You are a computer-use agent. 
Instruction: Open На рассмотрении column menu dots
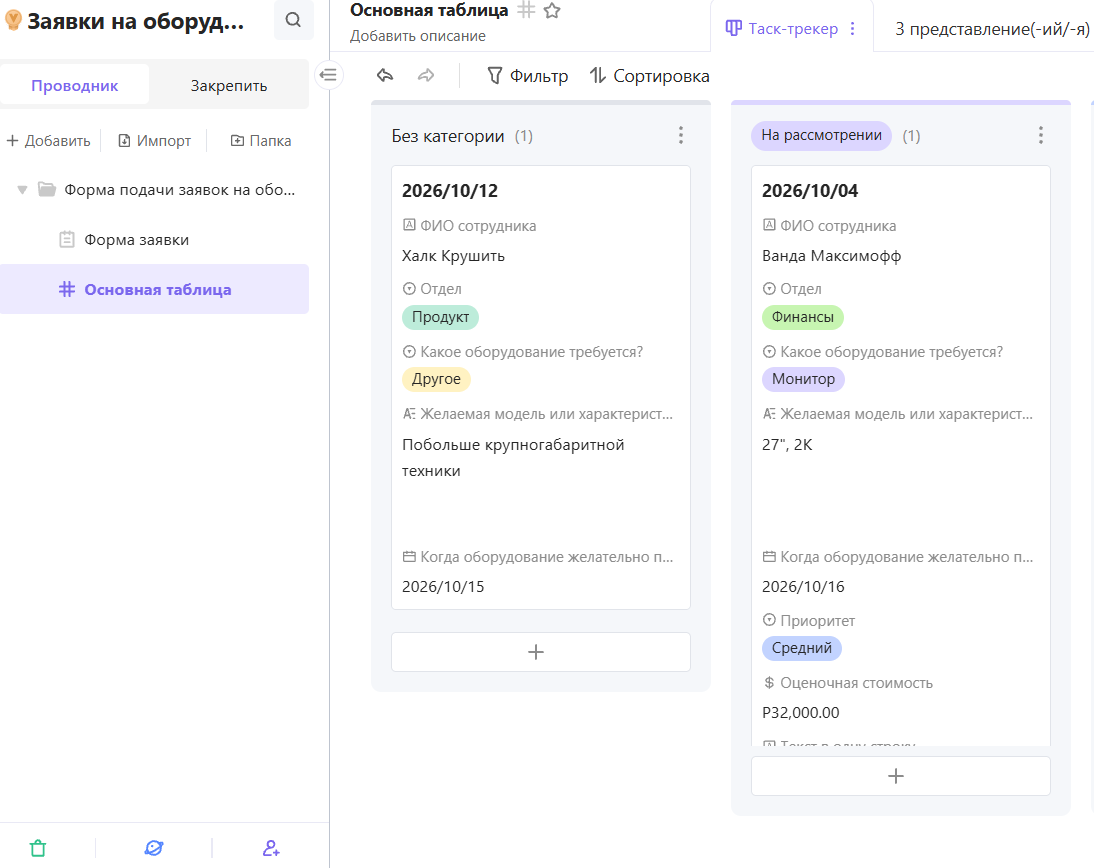1040,135
